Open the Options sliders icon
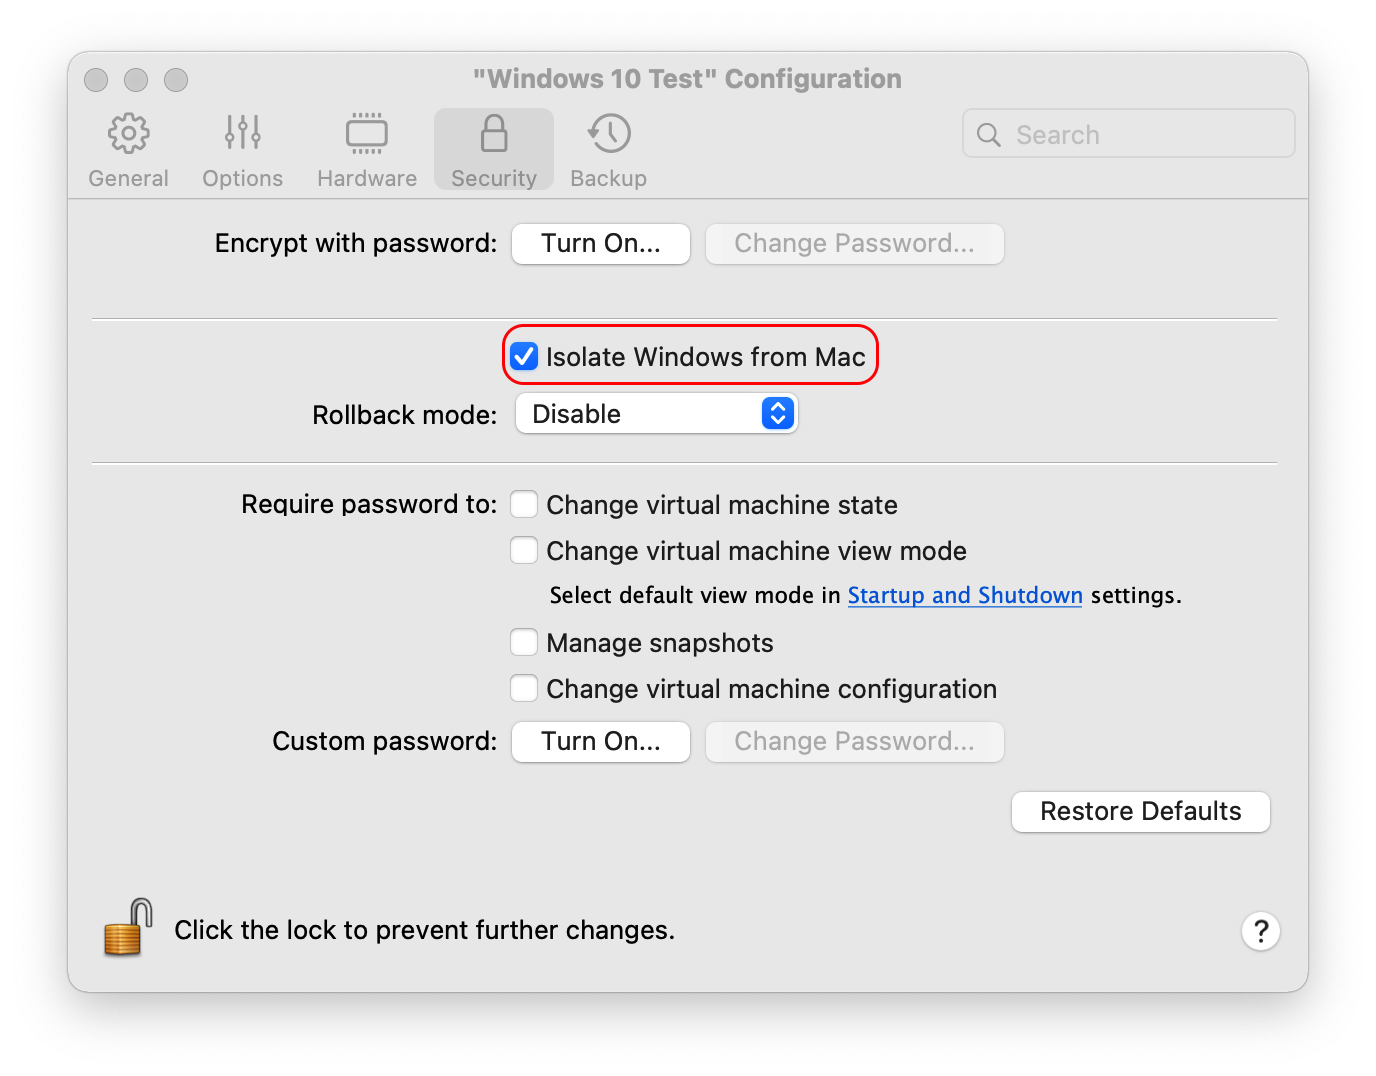1376x1076 pixels. (243, 134)
